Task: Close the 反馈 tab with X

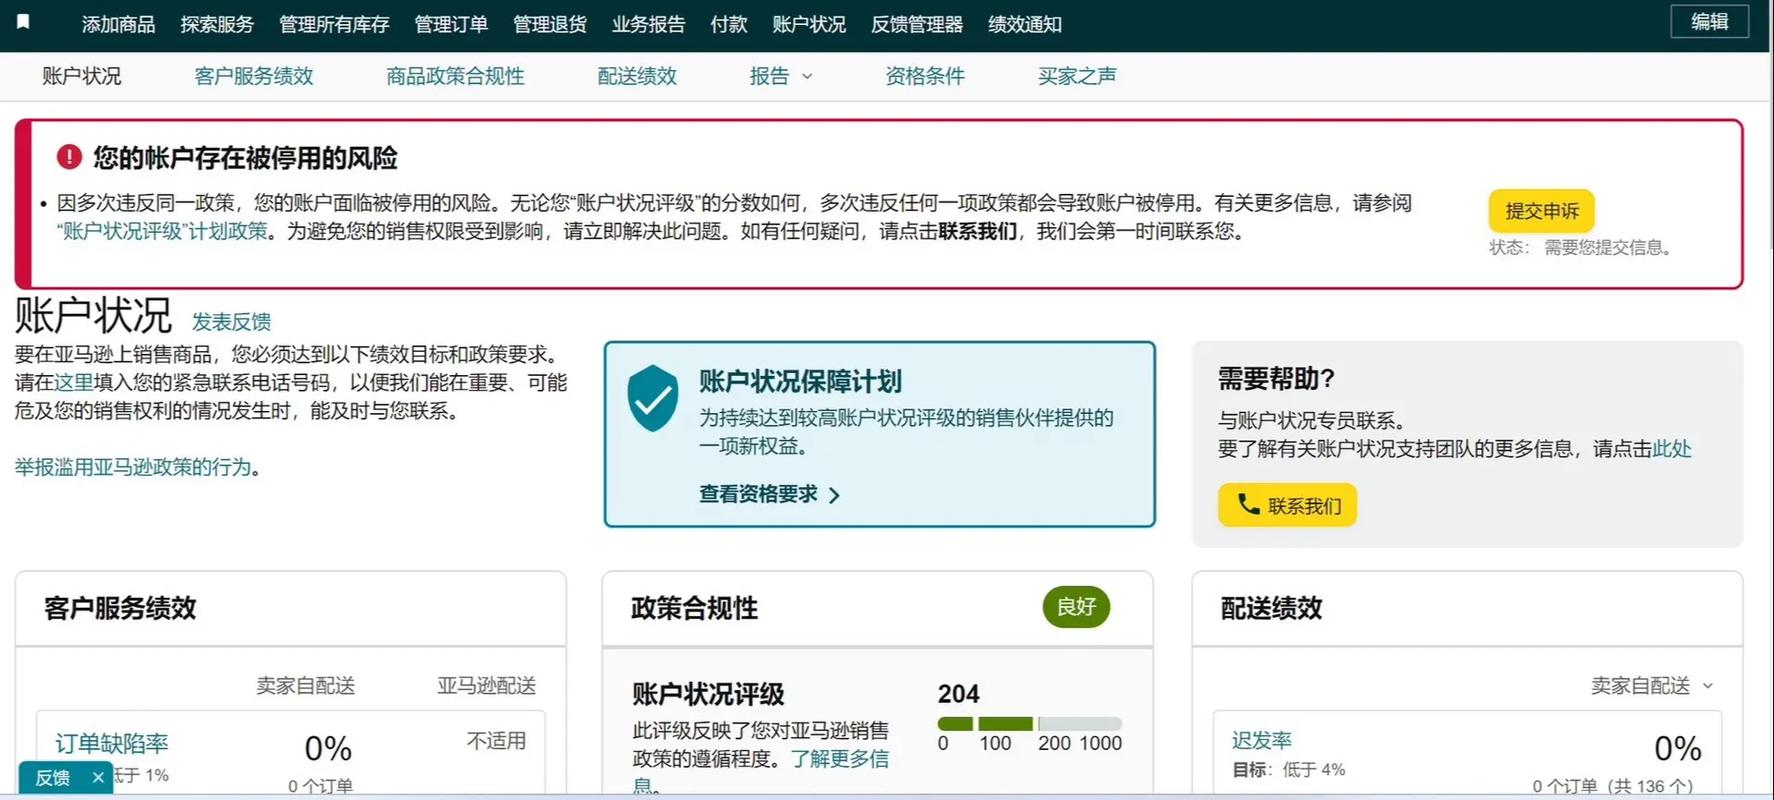Action: 97,777
